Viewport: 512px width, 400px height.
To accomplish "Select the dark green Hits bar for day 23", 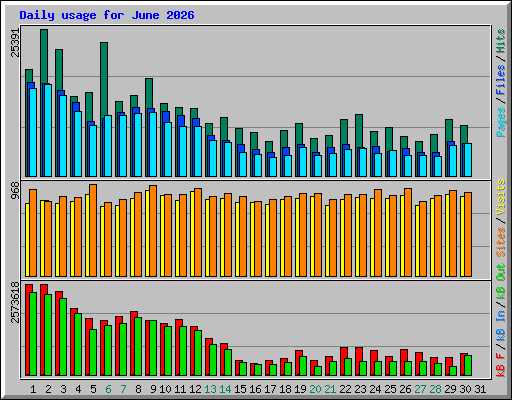I will pyautogui.click(x=359, y=131).
